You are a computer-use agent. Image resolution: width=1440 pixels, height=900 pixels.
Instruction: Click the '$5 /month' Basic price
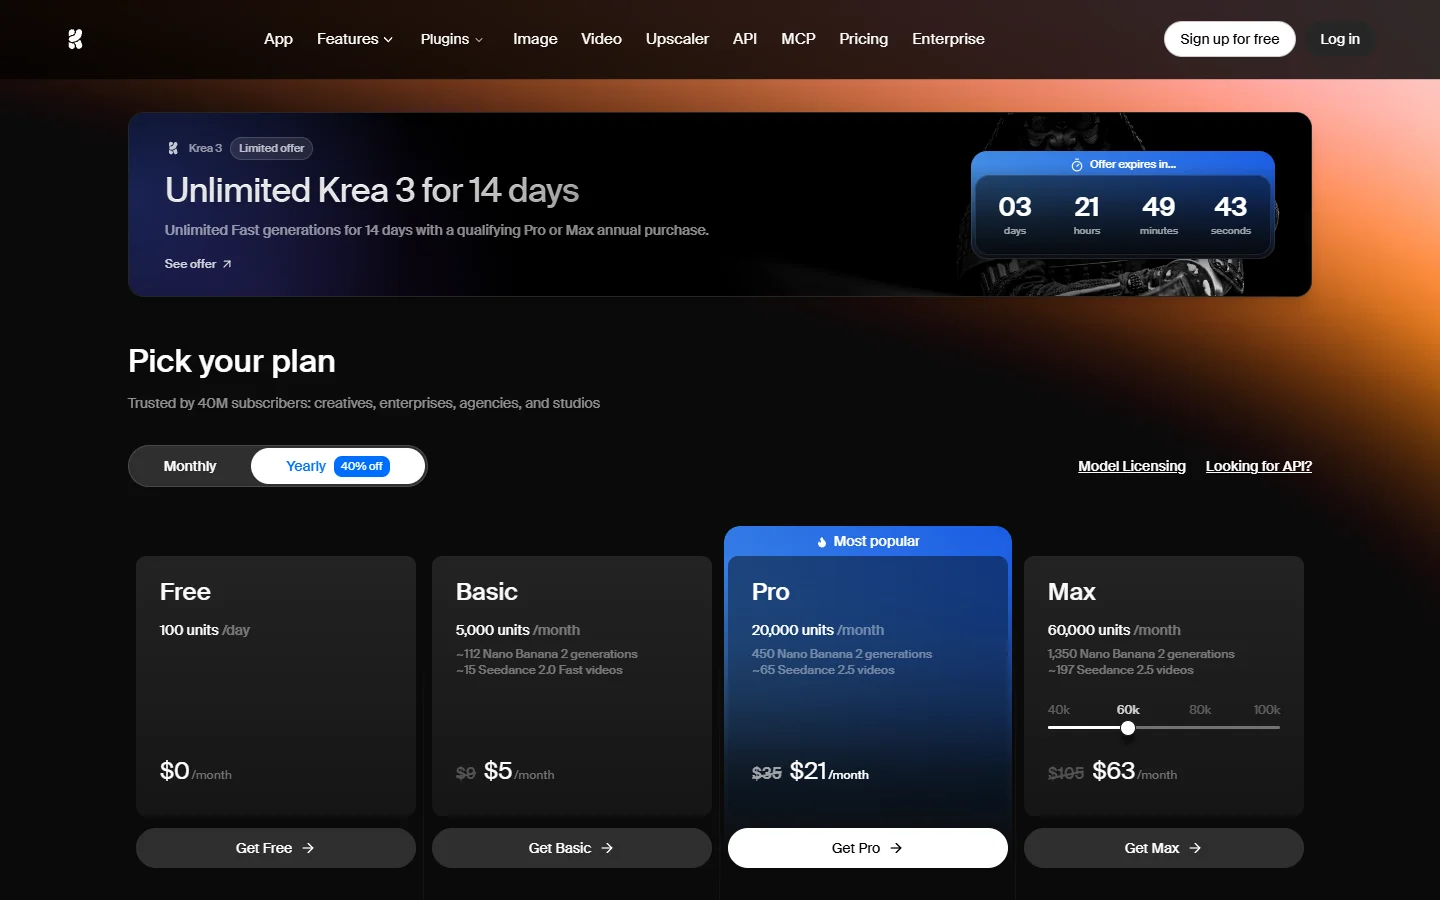(x=519, y=771)
